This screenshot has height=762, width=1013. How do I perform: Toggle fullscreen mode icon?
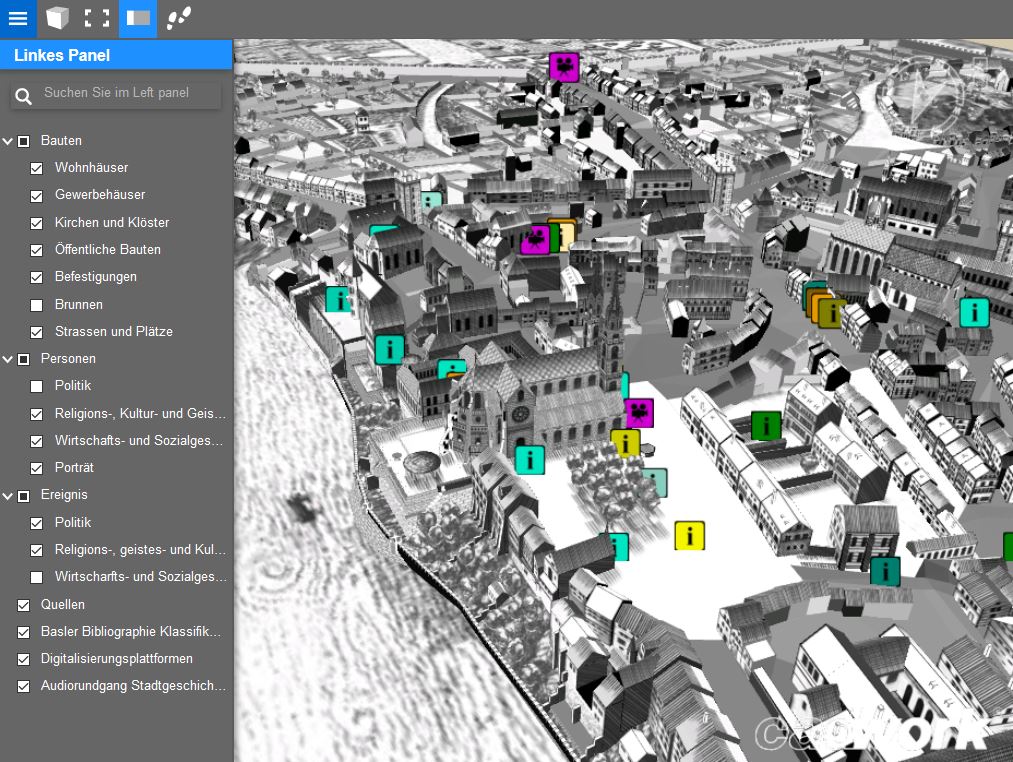[97, 18]
